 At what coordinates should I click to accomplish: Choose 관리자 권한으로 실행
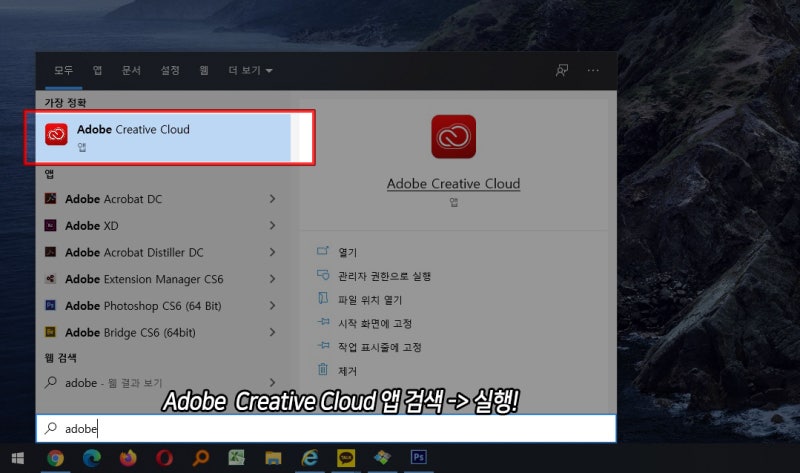384,276
